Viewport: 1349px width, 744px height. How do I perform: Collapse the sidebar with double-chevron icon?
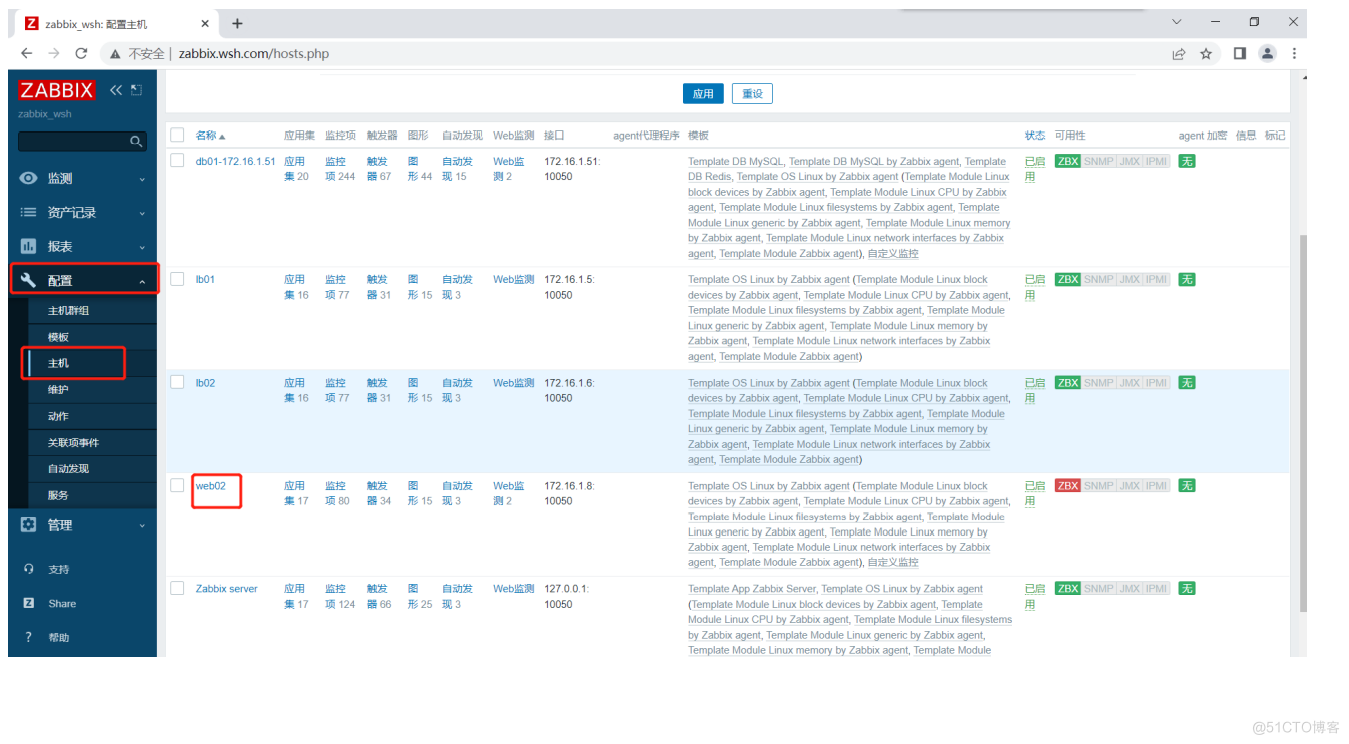(116, 90)
